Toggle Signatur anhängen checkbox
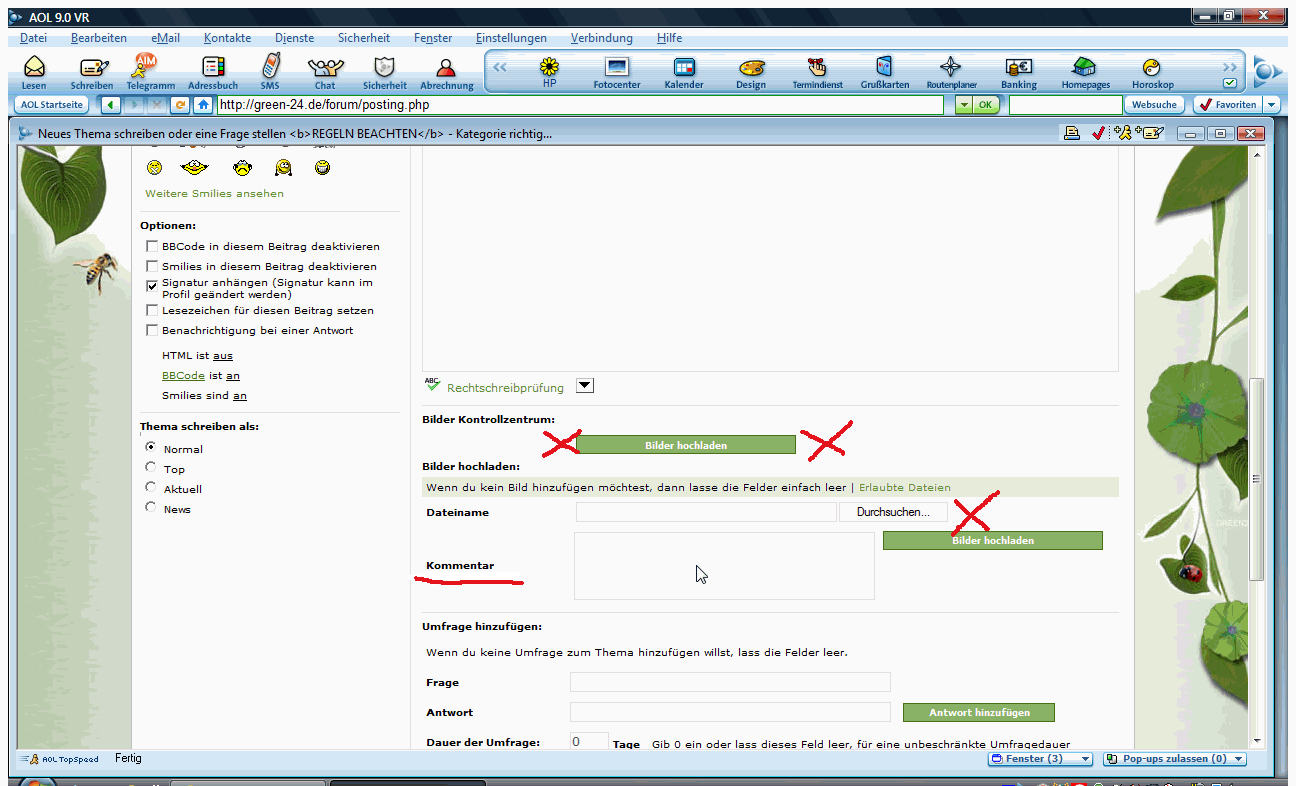This screenshot has height=786, width=1296. 152,284
